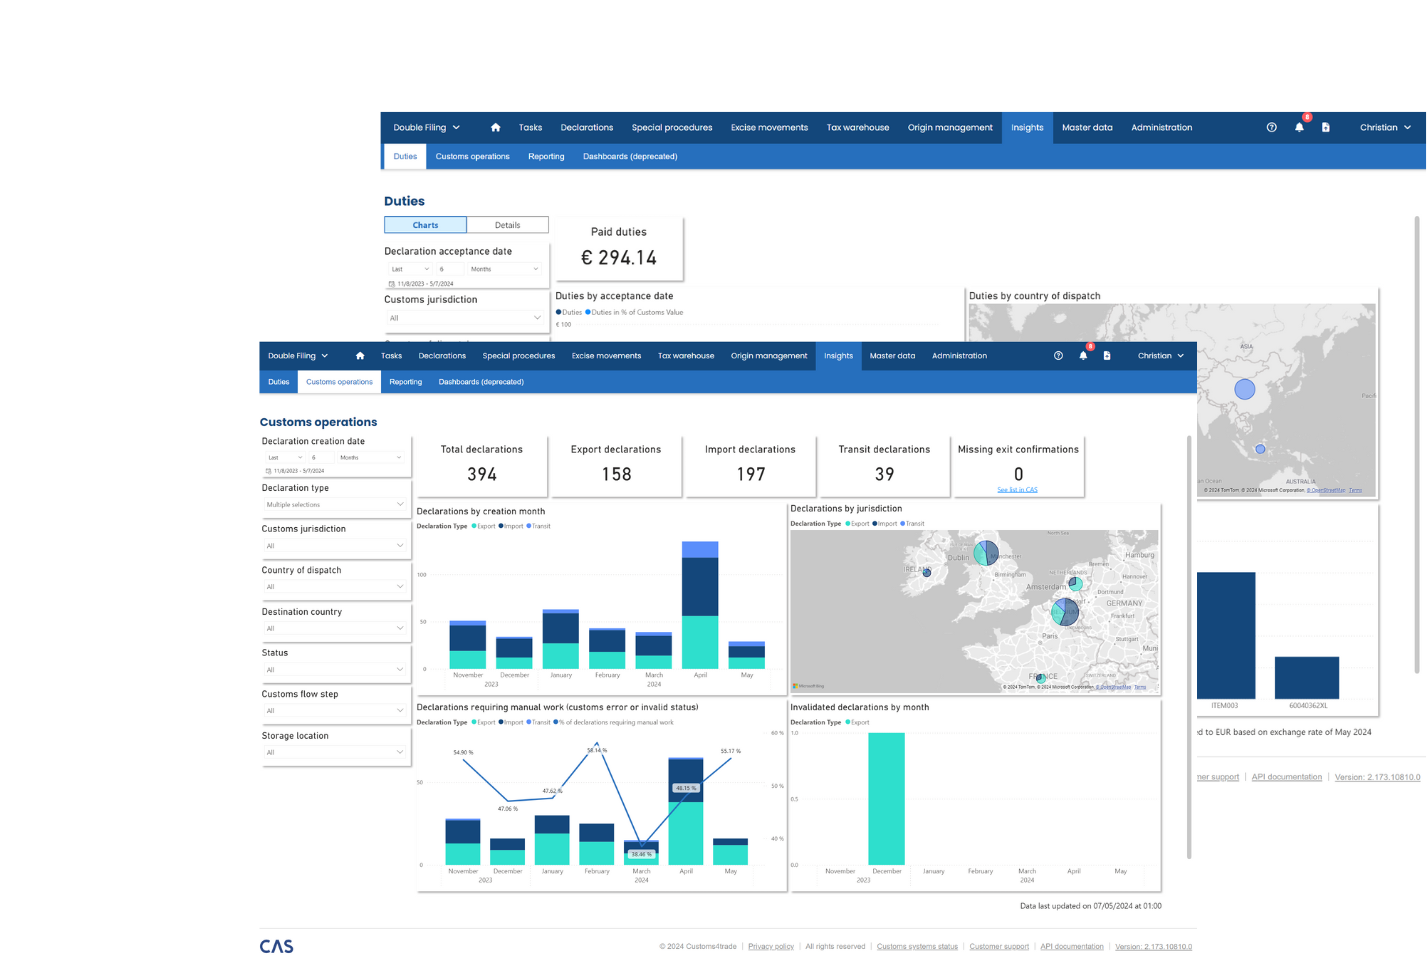
Task: Open notifications bell in the Customs operations window
Action: click(1083, 356)
